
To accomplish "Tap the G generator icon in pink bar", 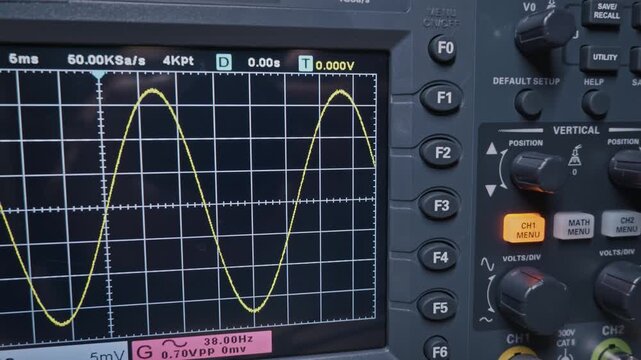I will coord(144,351).
